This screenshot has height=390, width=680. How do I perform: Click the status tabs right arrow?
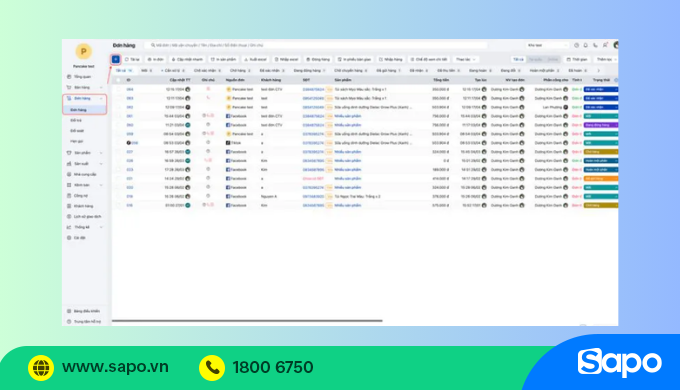[598, 71]
